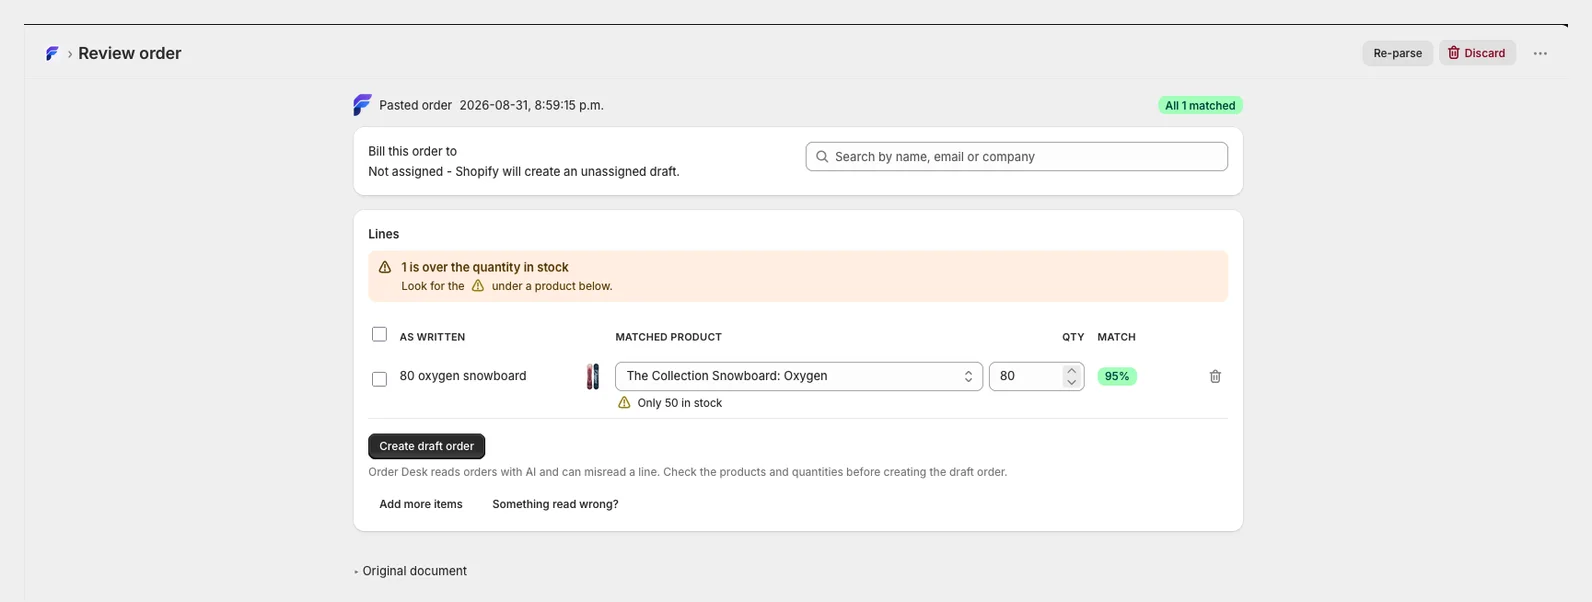Delete the oxygen snowboard line with trash icon
This screenshot has width=1592, height=602.
pyautogui.click(x=1215, y=377)
